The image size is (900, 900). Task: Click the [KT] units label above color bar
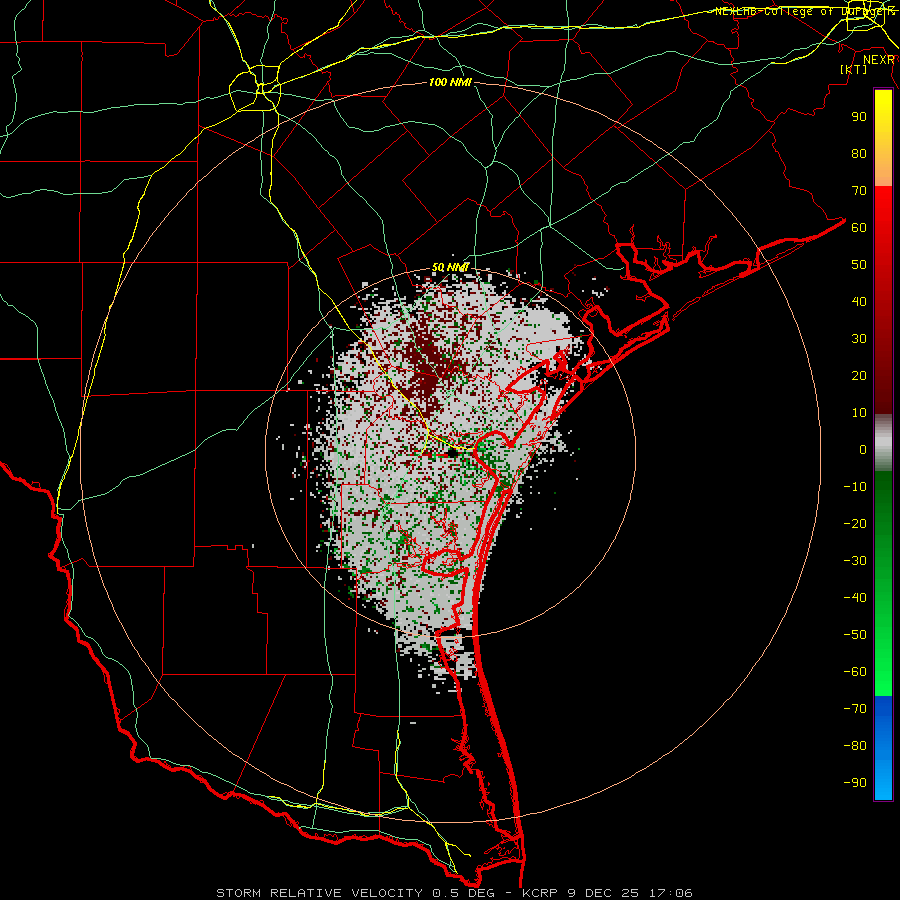pos(854,69)
